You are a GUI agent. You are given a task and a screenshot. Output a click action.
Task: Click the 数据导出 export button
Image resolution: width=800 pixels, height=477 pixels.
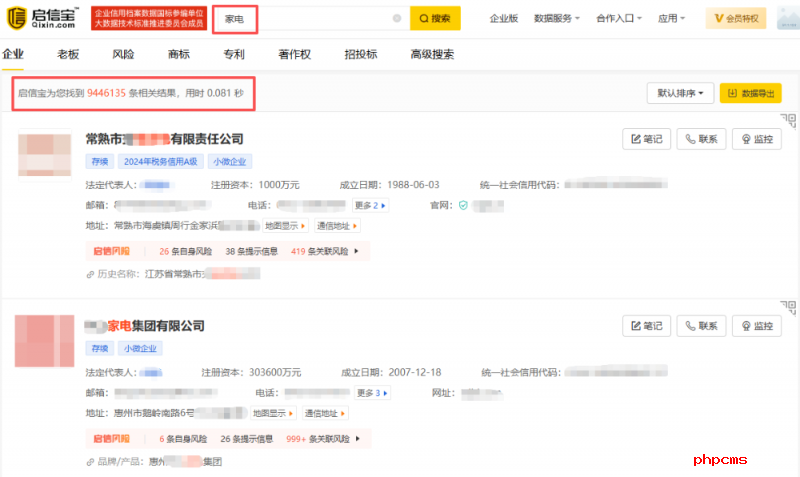point(751,93)
